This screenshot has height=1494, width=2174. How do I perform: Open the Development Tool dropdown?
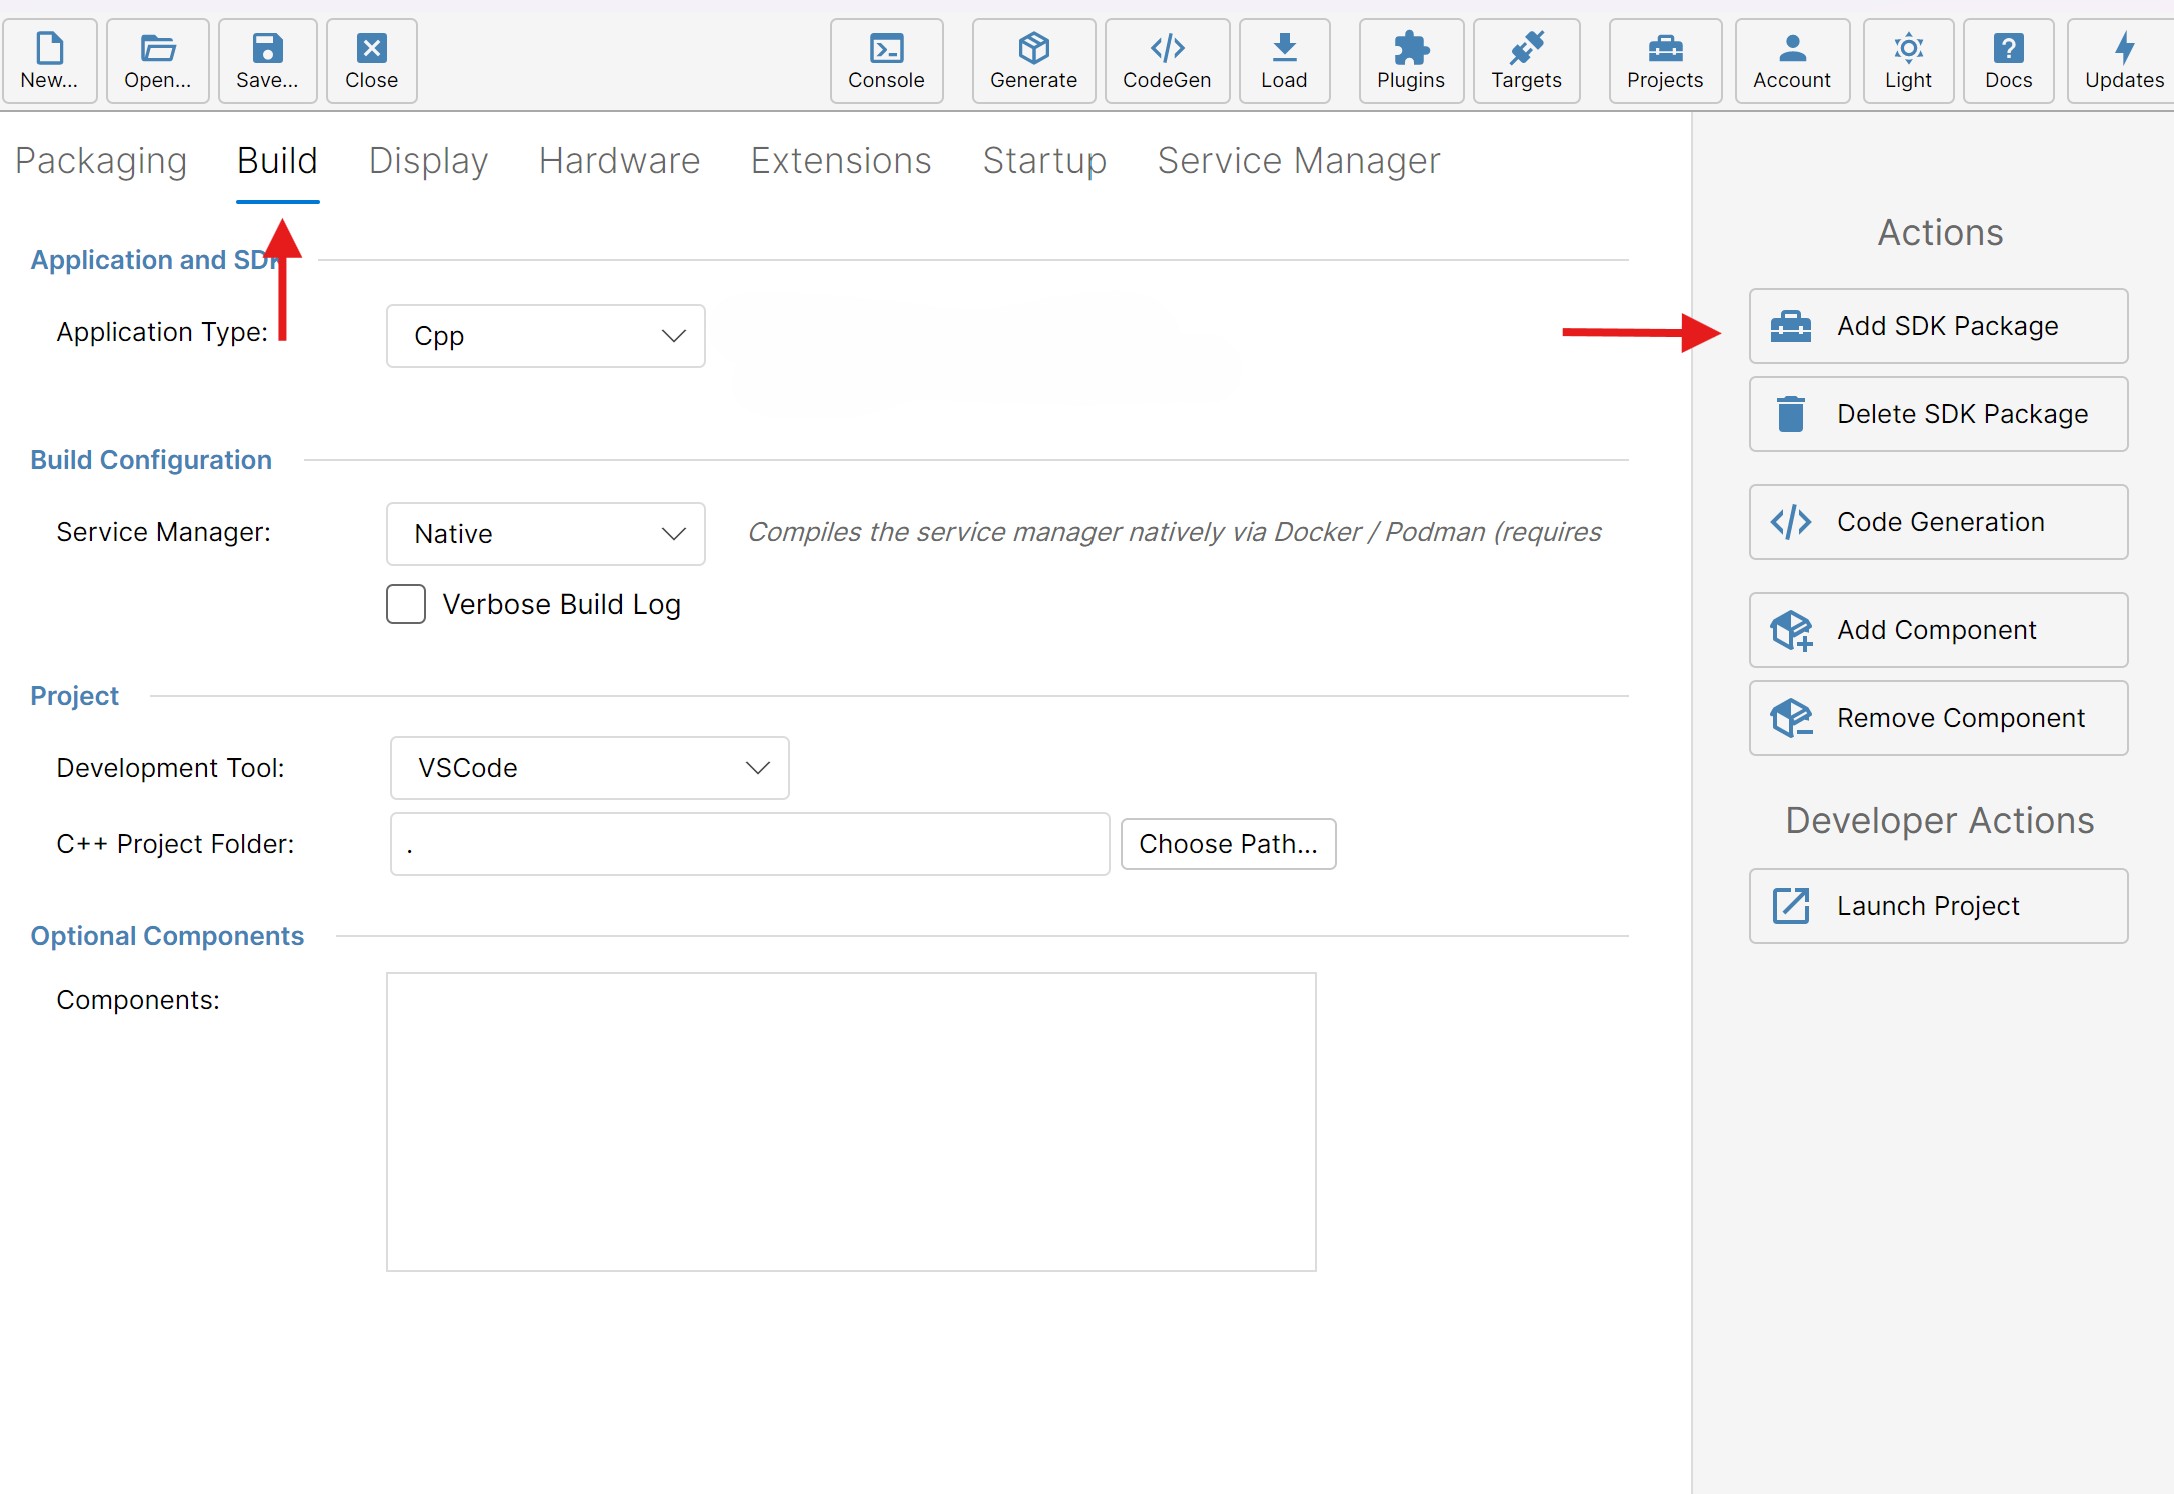(x=590, y=768)
